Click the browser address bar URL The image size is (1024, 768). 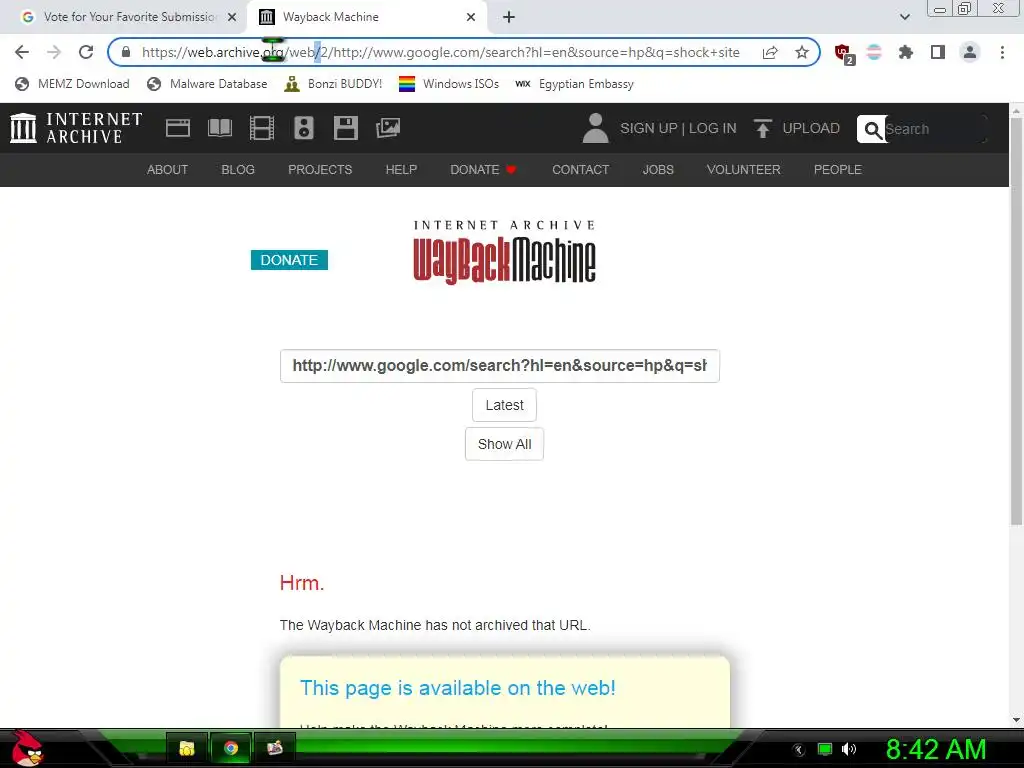[x=441, y=52]
